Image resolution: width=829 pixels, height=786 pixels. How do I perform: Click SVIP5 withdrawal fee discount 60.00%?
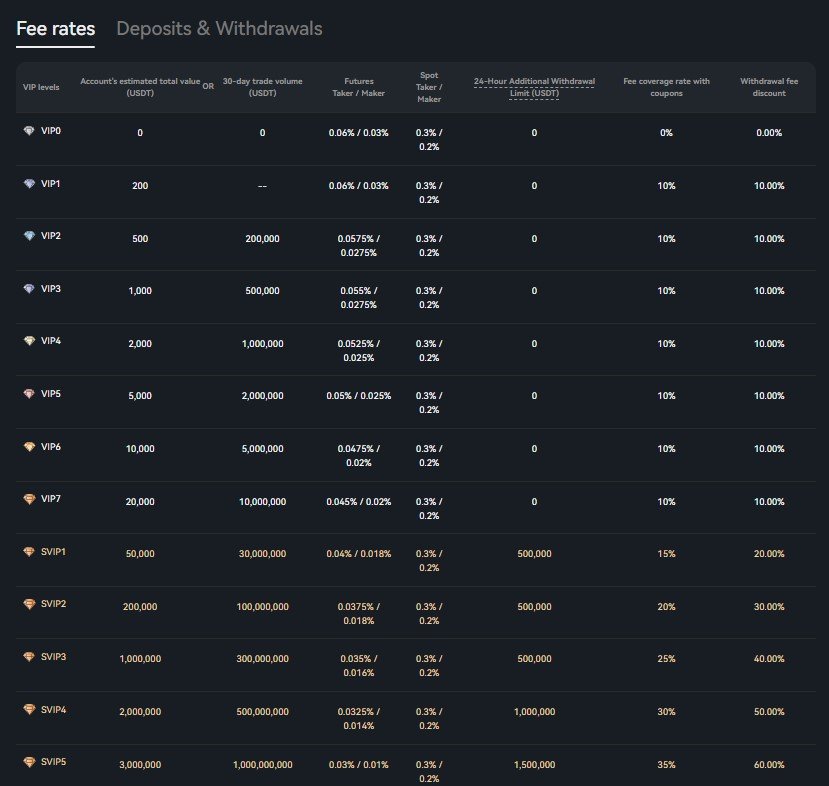click(769, 764)
